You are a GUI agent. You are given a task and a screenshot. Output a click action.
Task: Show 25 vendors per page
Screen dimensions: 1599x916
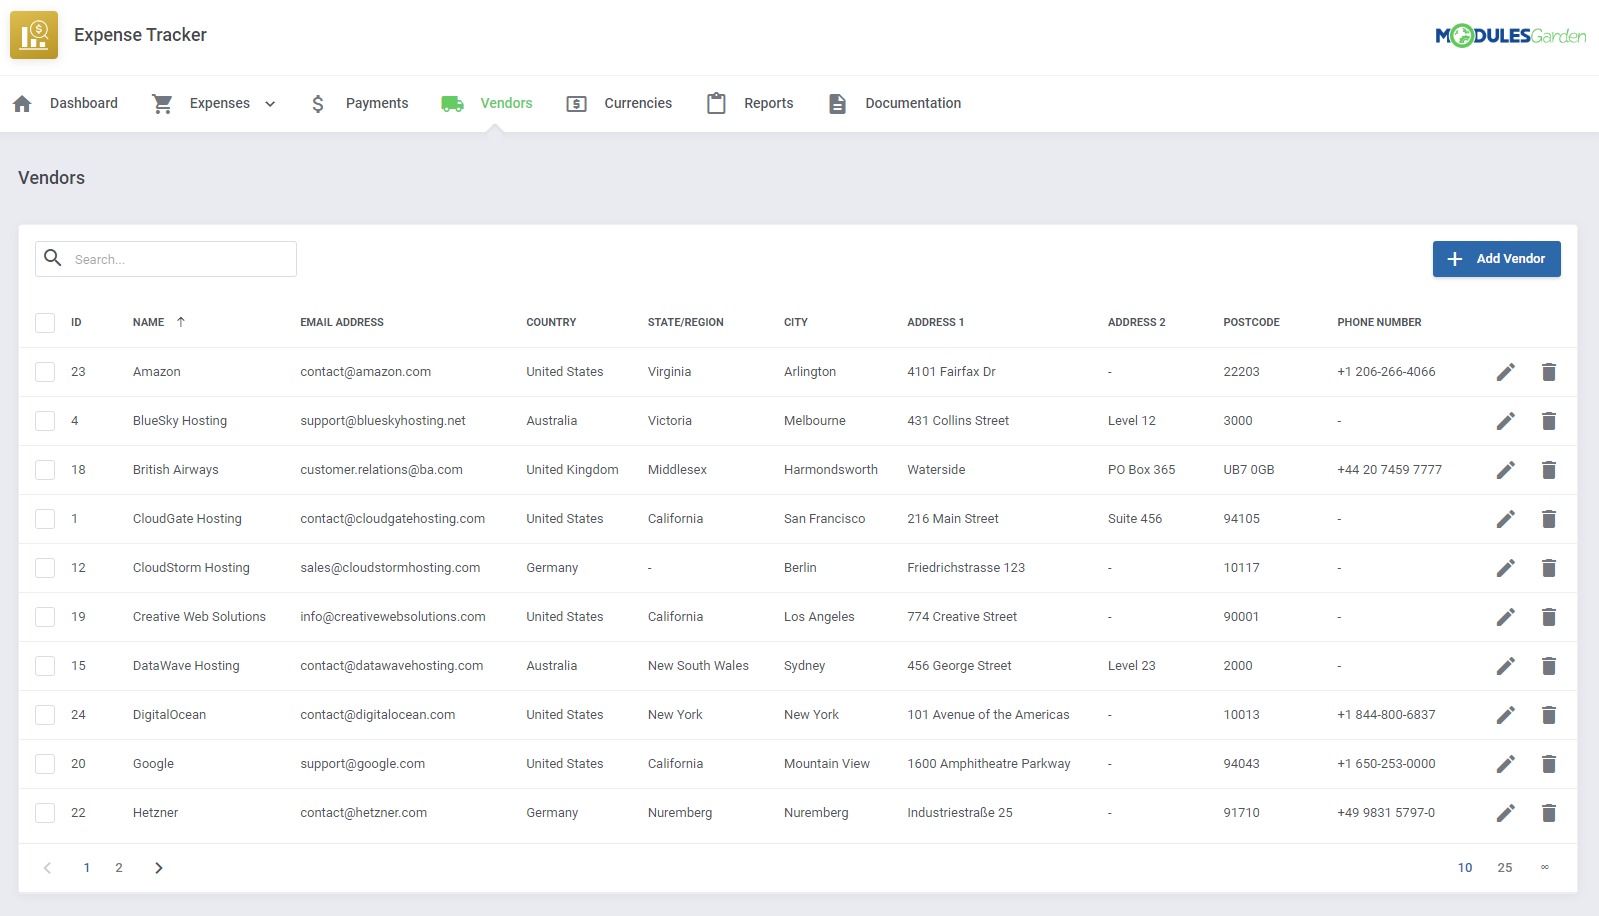(x=1504, y=868)
